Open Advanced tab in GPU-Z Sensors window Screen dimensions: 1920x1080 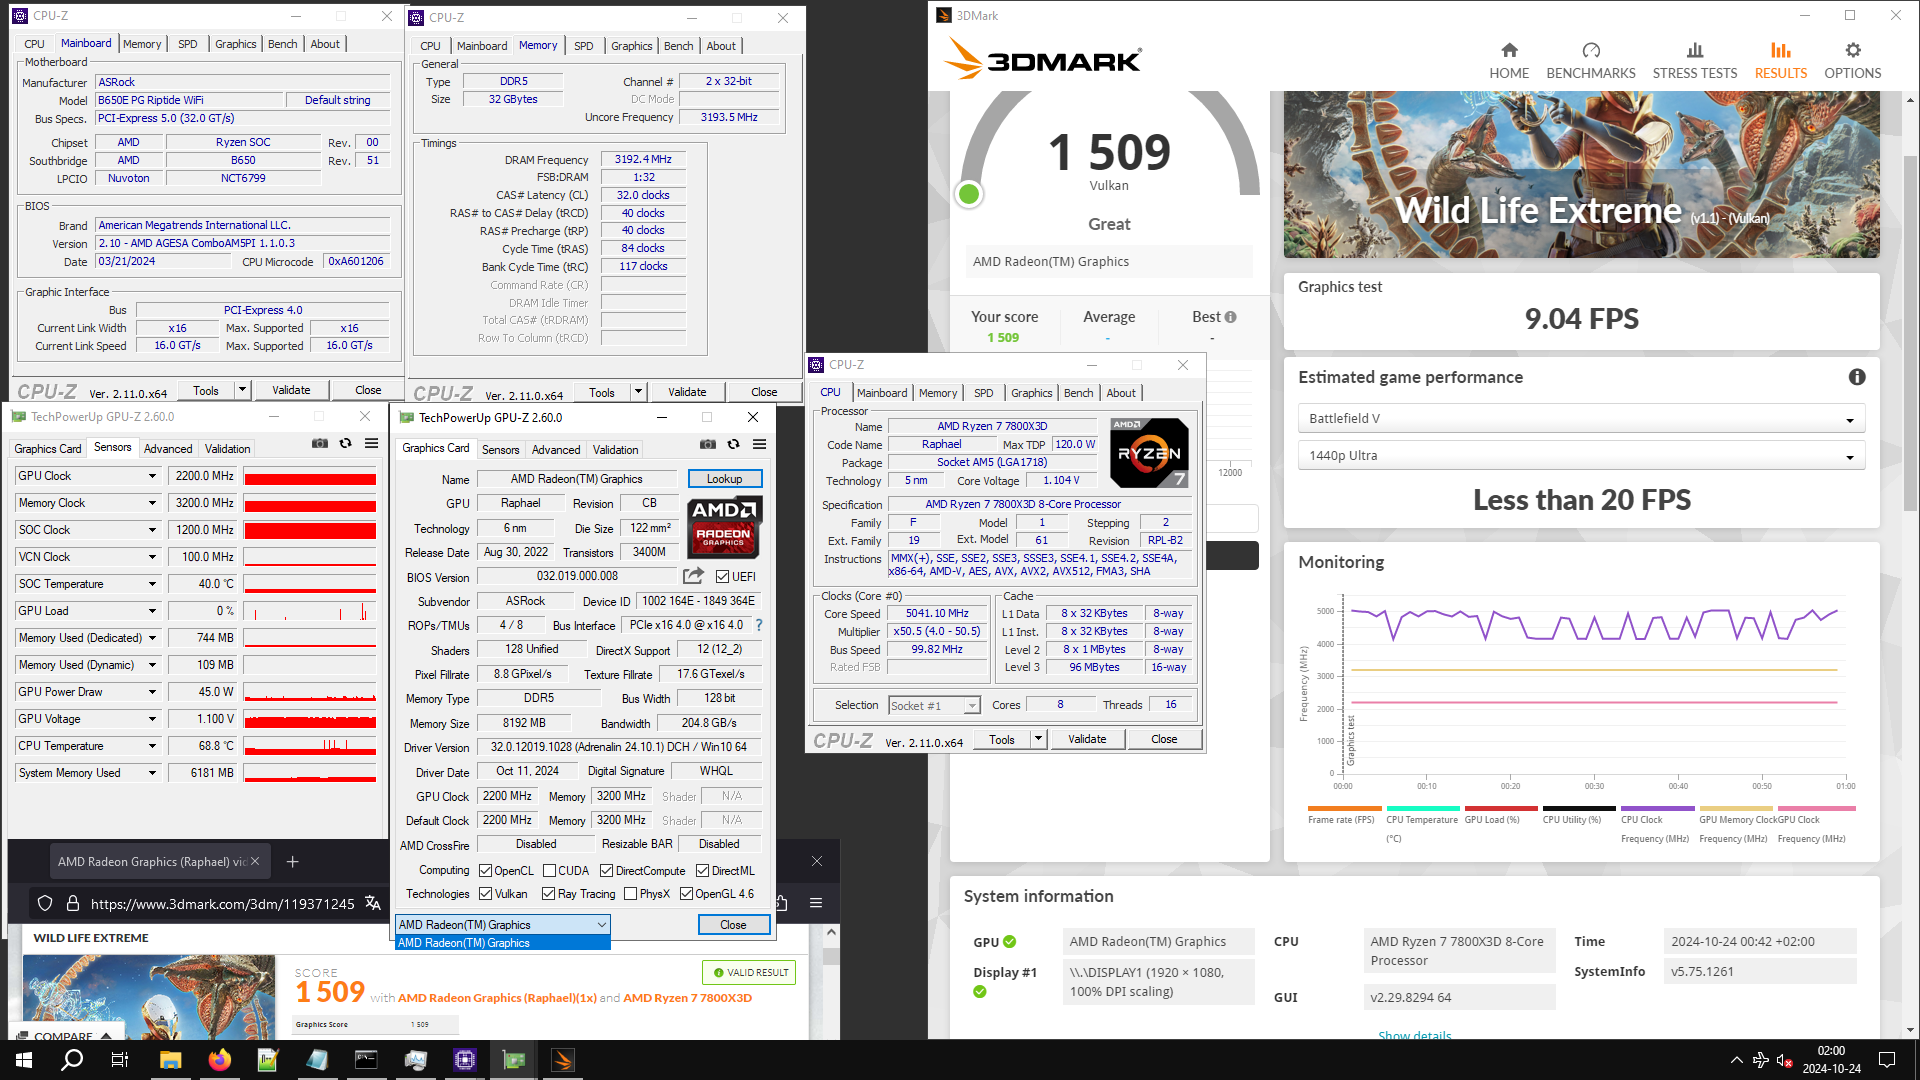(x=168, y=449)
